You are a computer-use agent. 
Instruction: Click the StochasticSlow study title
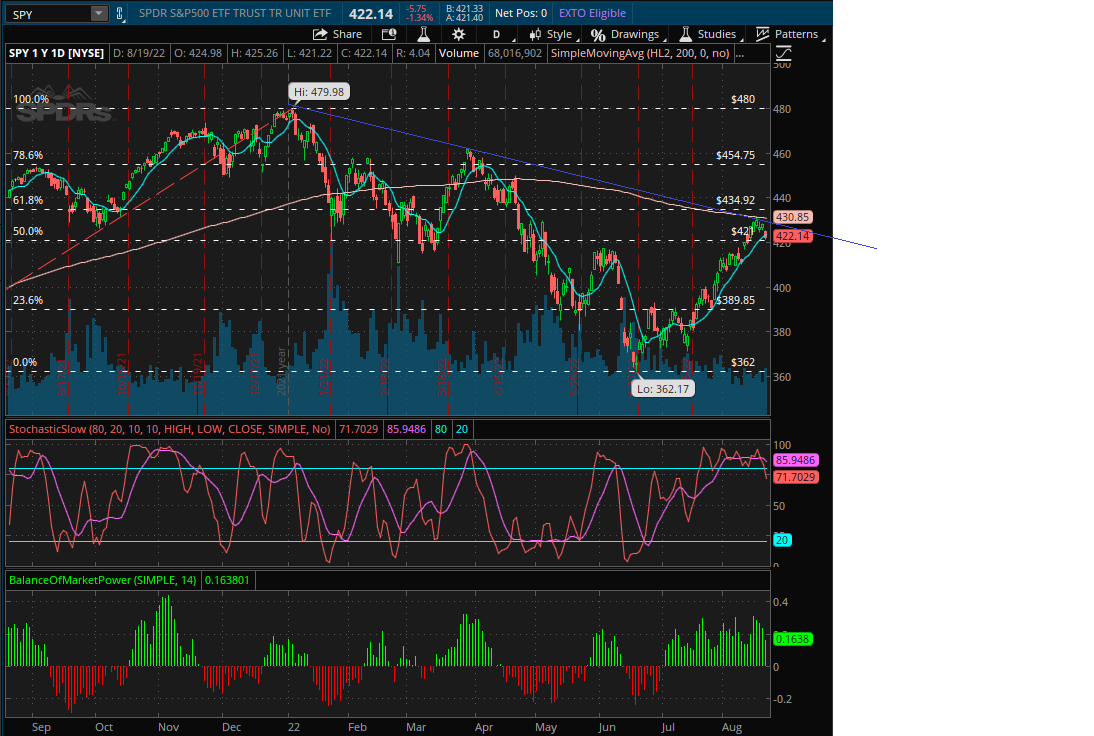170,429
